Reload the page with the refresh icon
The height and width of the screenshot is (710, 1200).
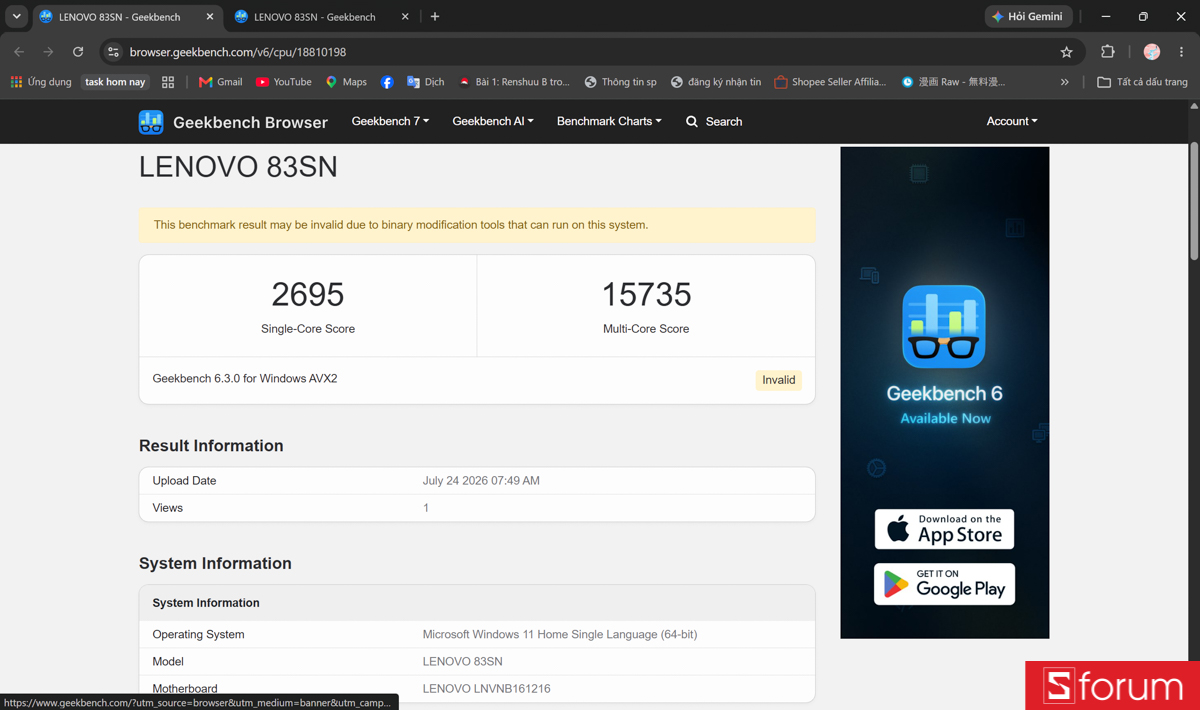(78, 52)
